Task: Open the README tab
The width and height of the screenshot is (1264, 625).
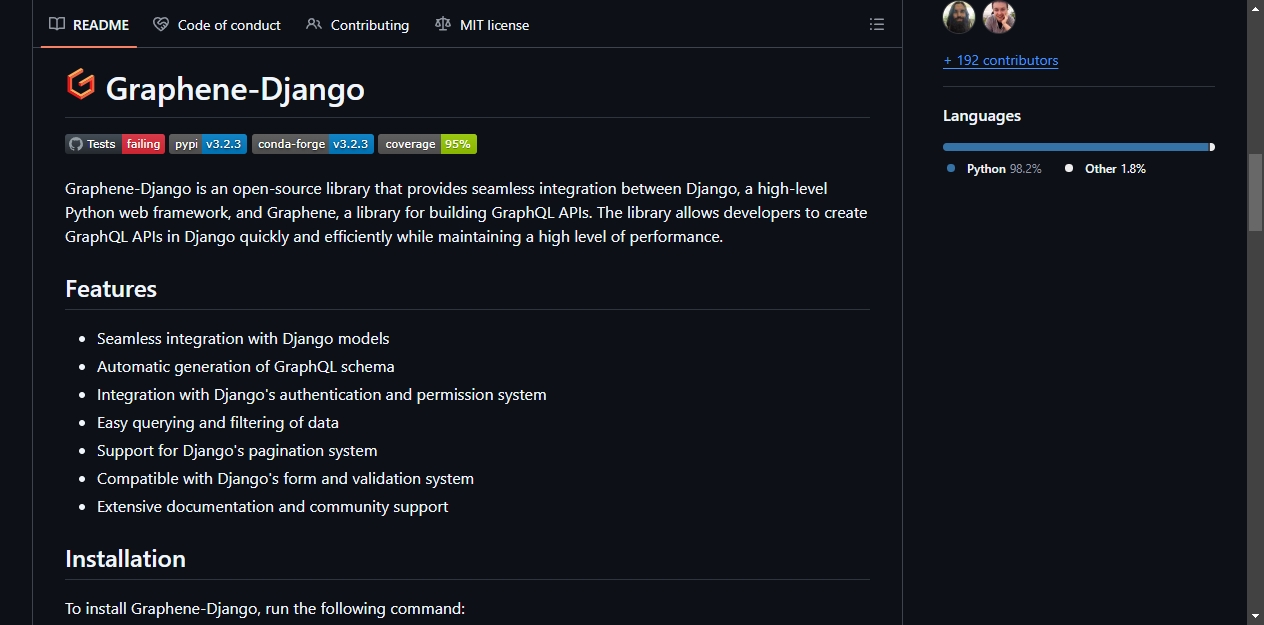Action: click(x=89, y=25)
